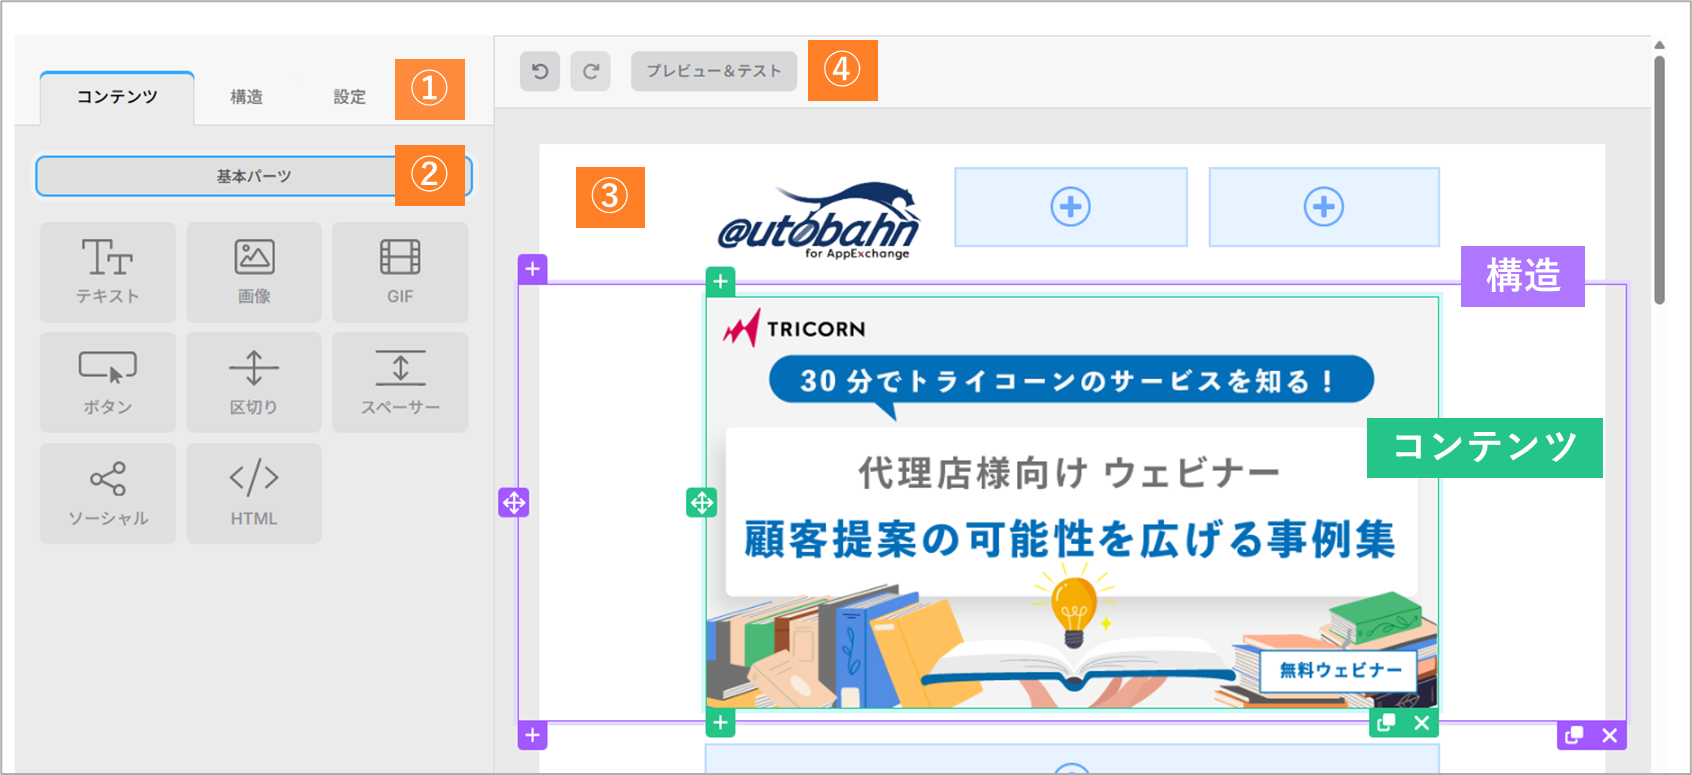Click the purple plus below the structure block
Image resolution: width=1692 pixels, height=775 pixels.
[533, 736]
